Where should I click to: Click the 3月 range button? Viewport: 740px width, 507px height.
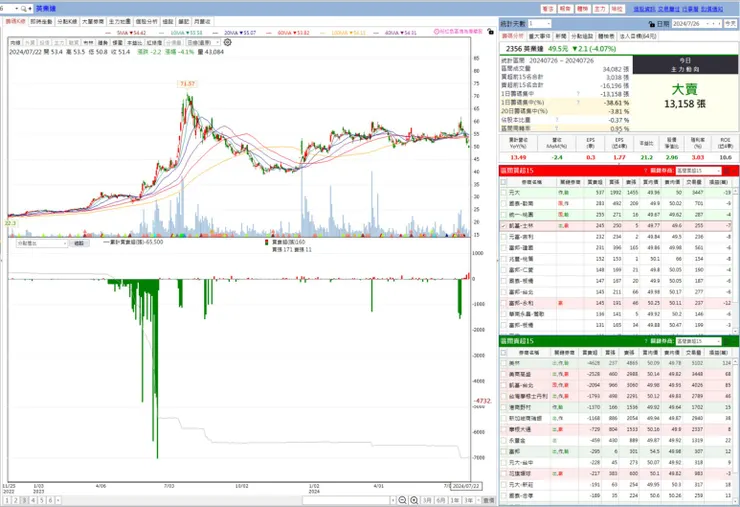(427, 500)
